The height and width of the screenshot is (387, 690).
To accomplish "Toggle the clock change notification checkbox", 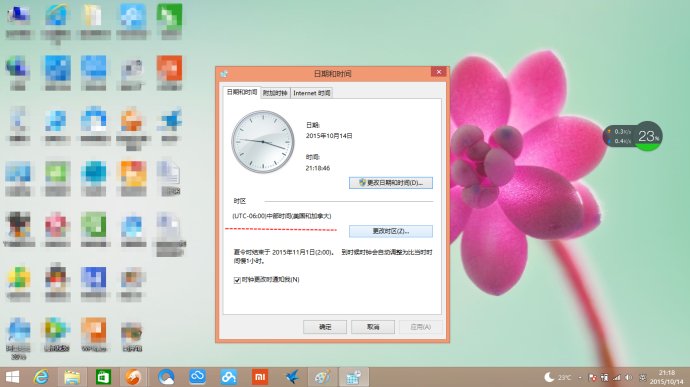I will 237,280.
